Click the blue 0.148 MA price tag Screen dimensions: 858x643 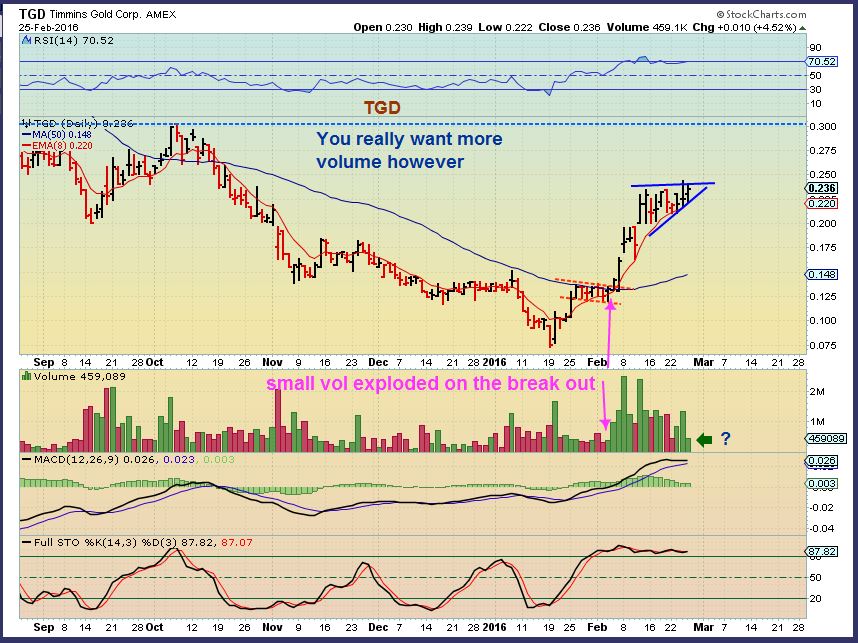[822, 274]
